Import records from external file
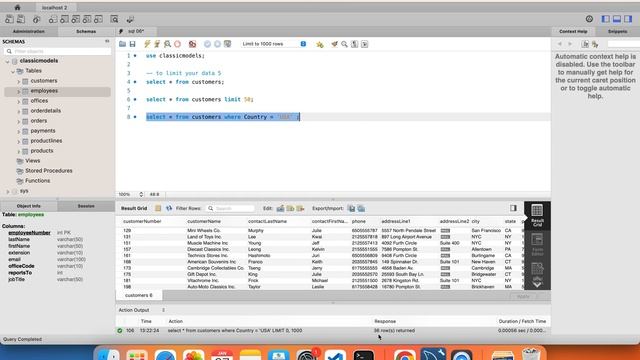 pyautogui.click(x=361, y=208)
